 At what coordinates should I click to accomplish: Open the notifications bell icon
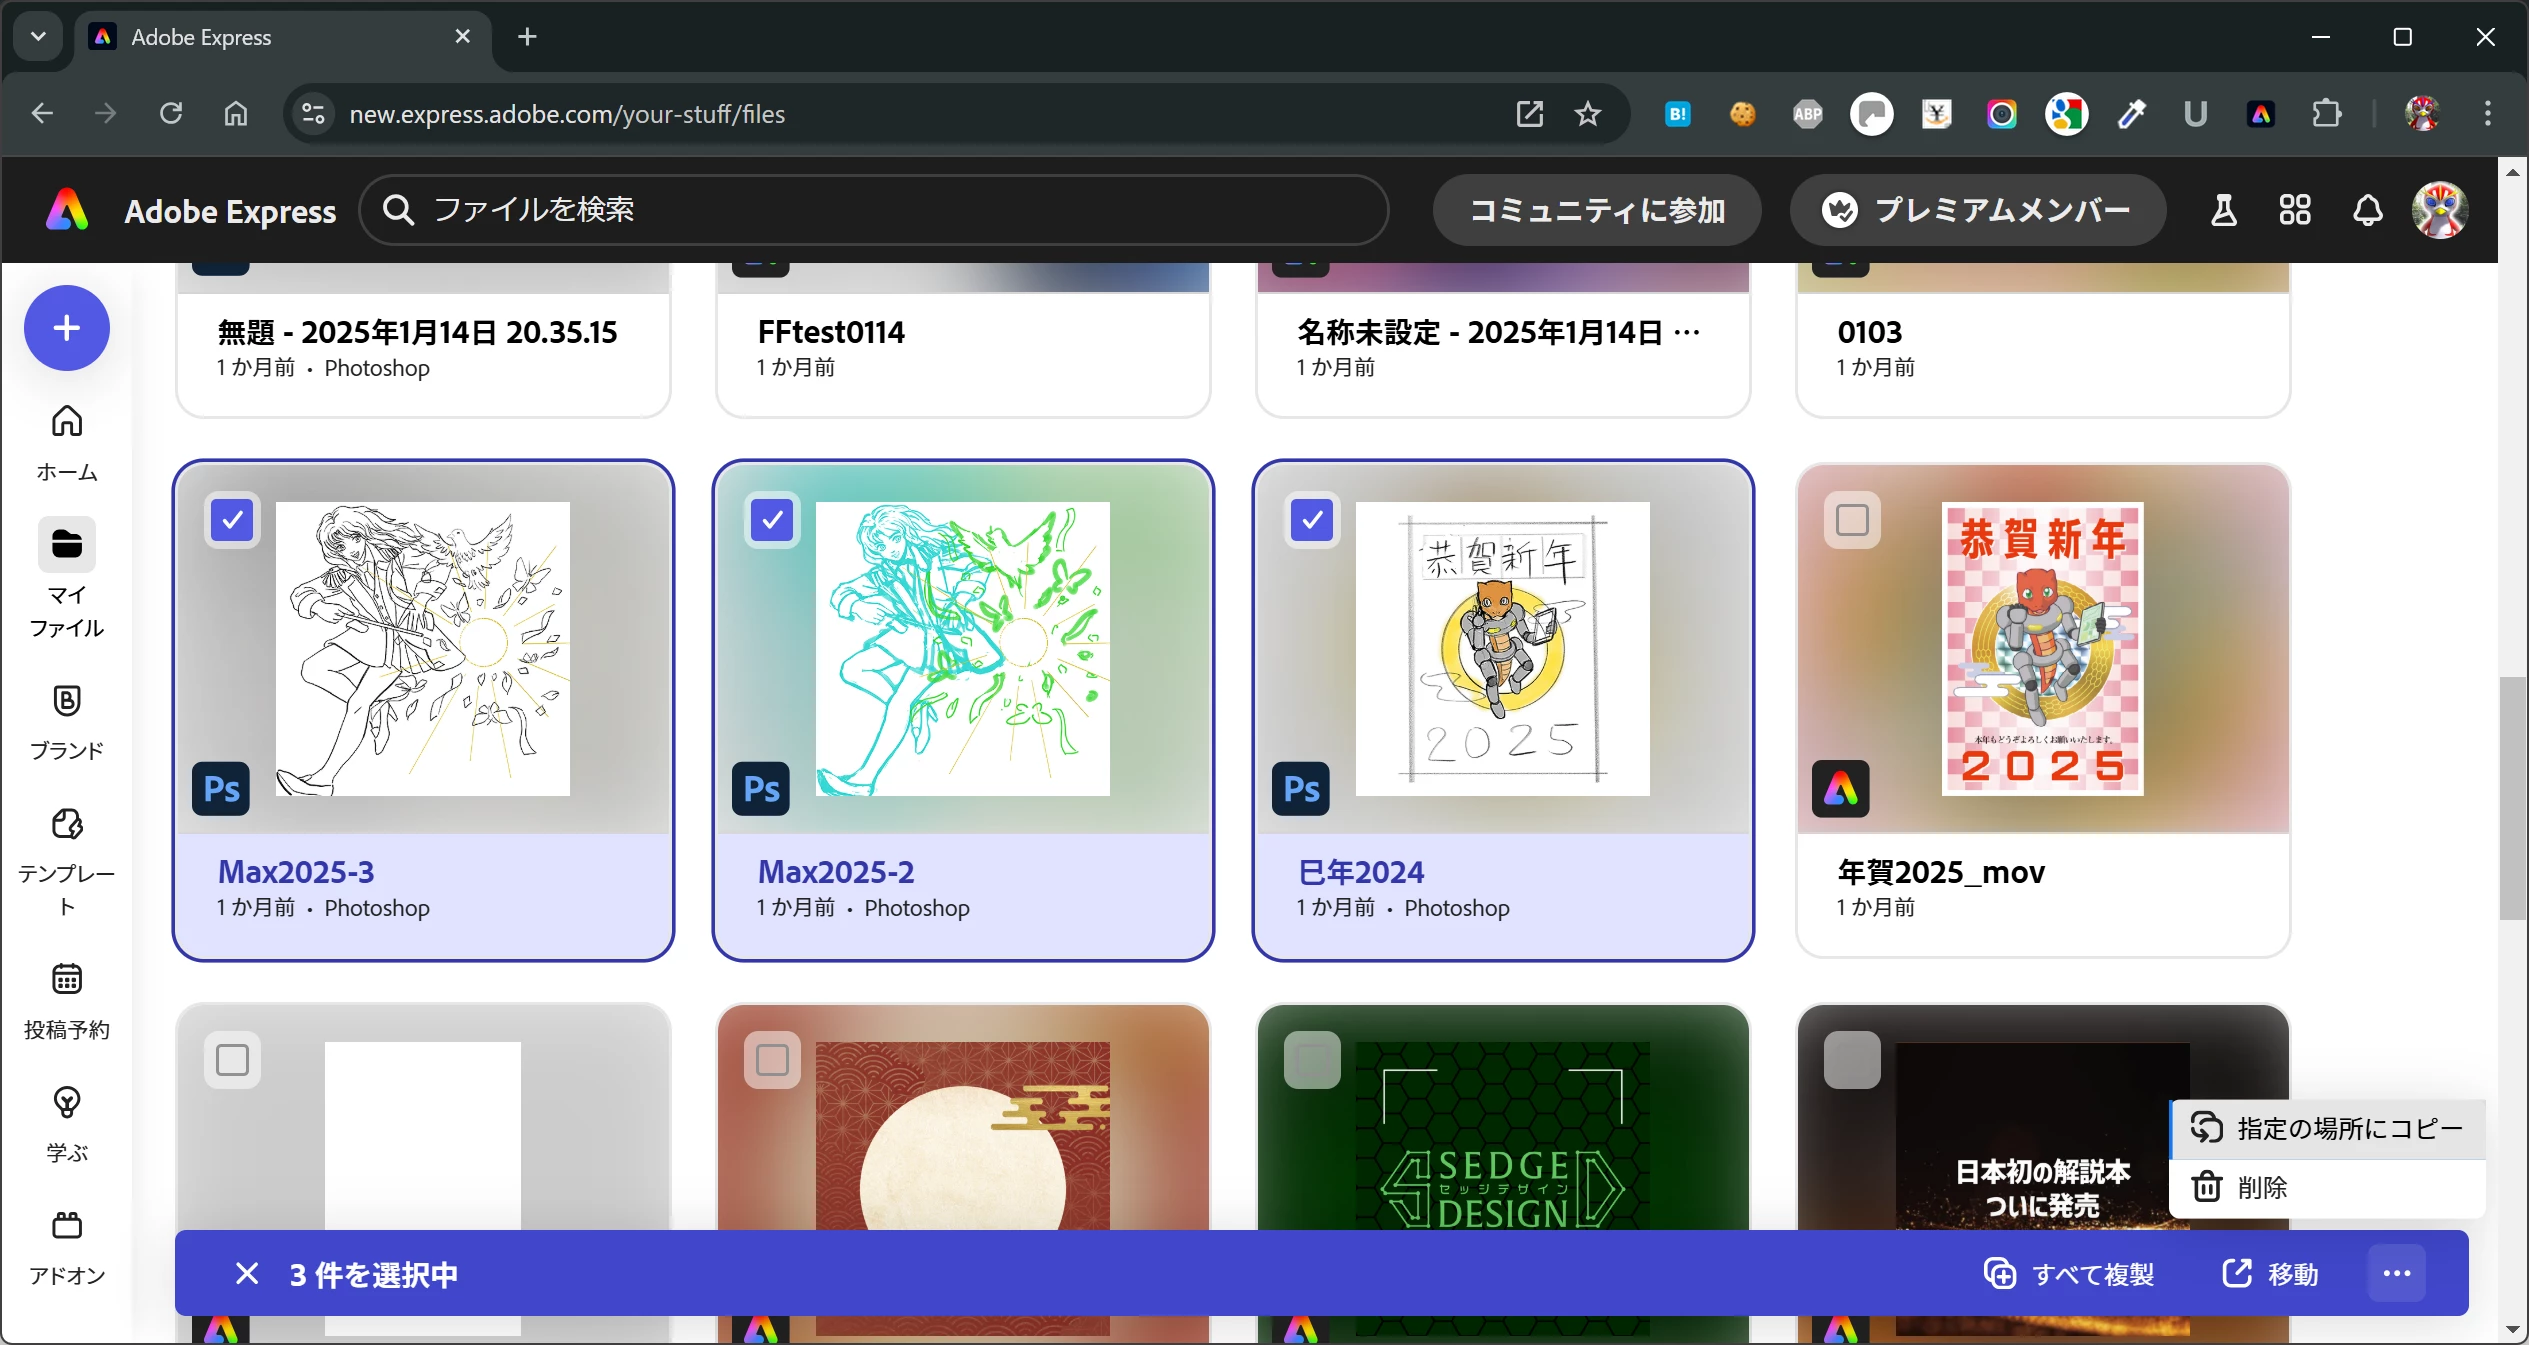point(2367,210)
